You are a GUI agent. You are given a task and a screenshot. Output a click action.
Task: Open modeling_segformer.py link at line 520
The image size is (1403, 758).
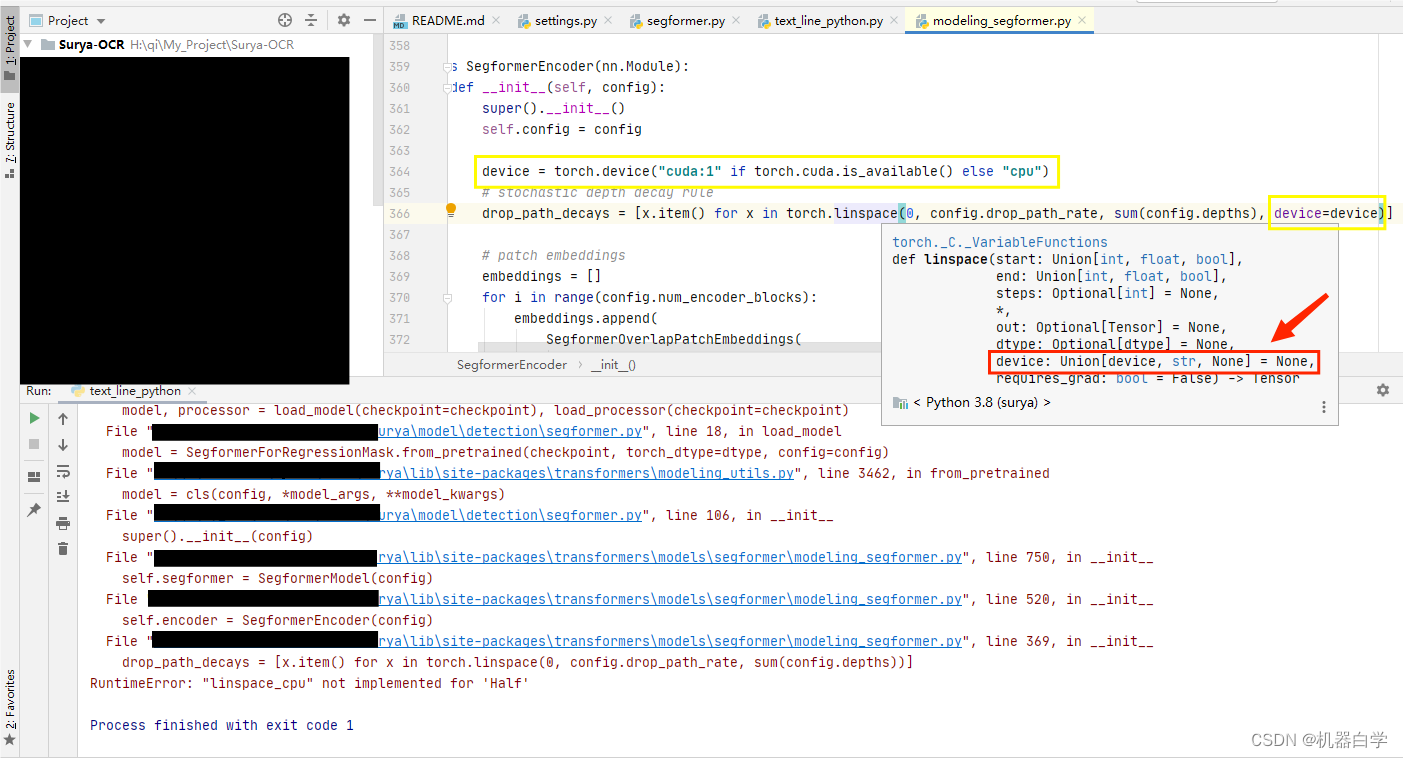tap(670, 599)
